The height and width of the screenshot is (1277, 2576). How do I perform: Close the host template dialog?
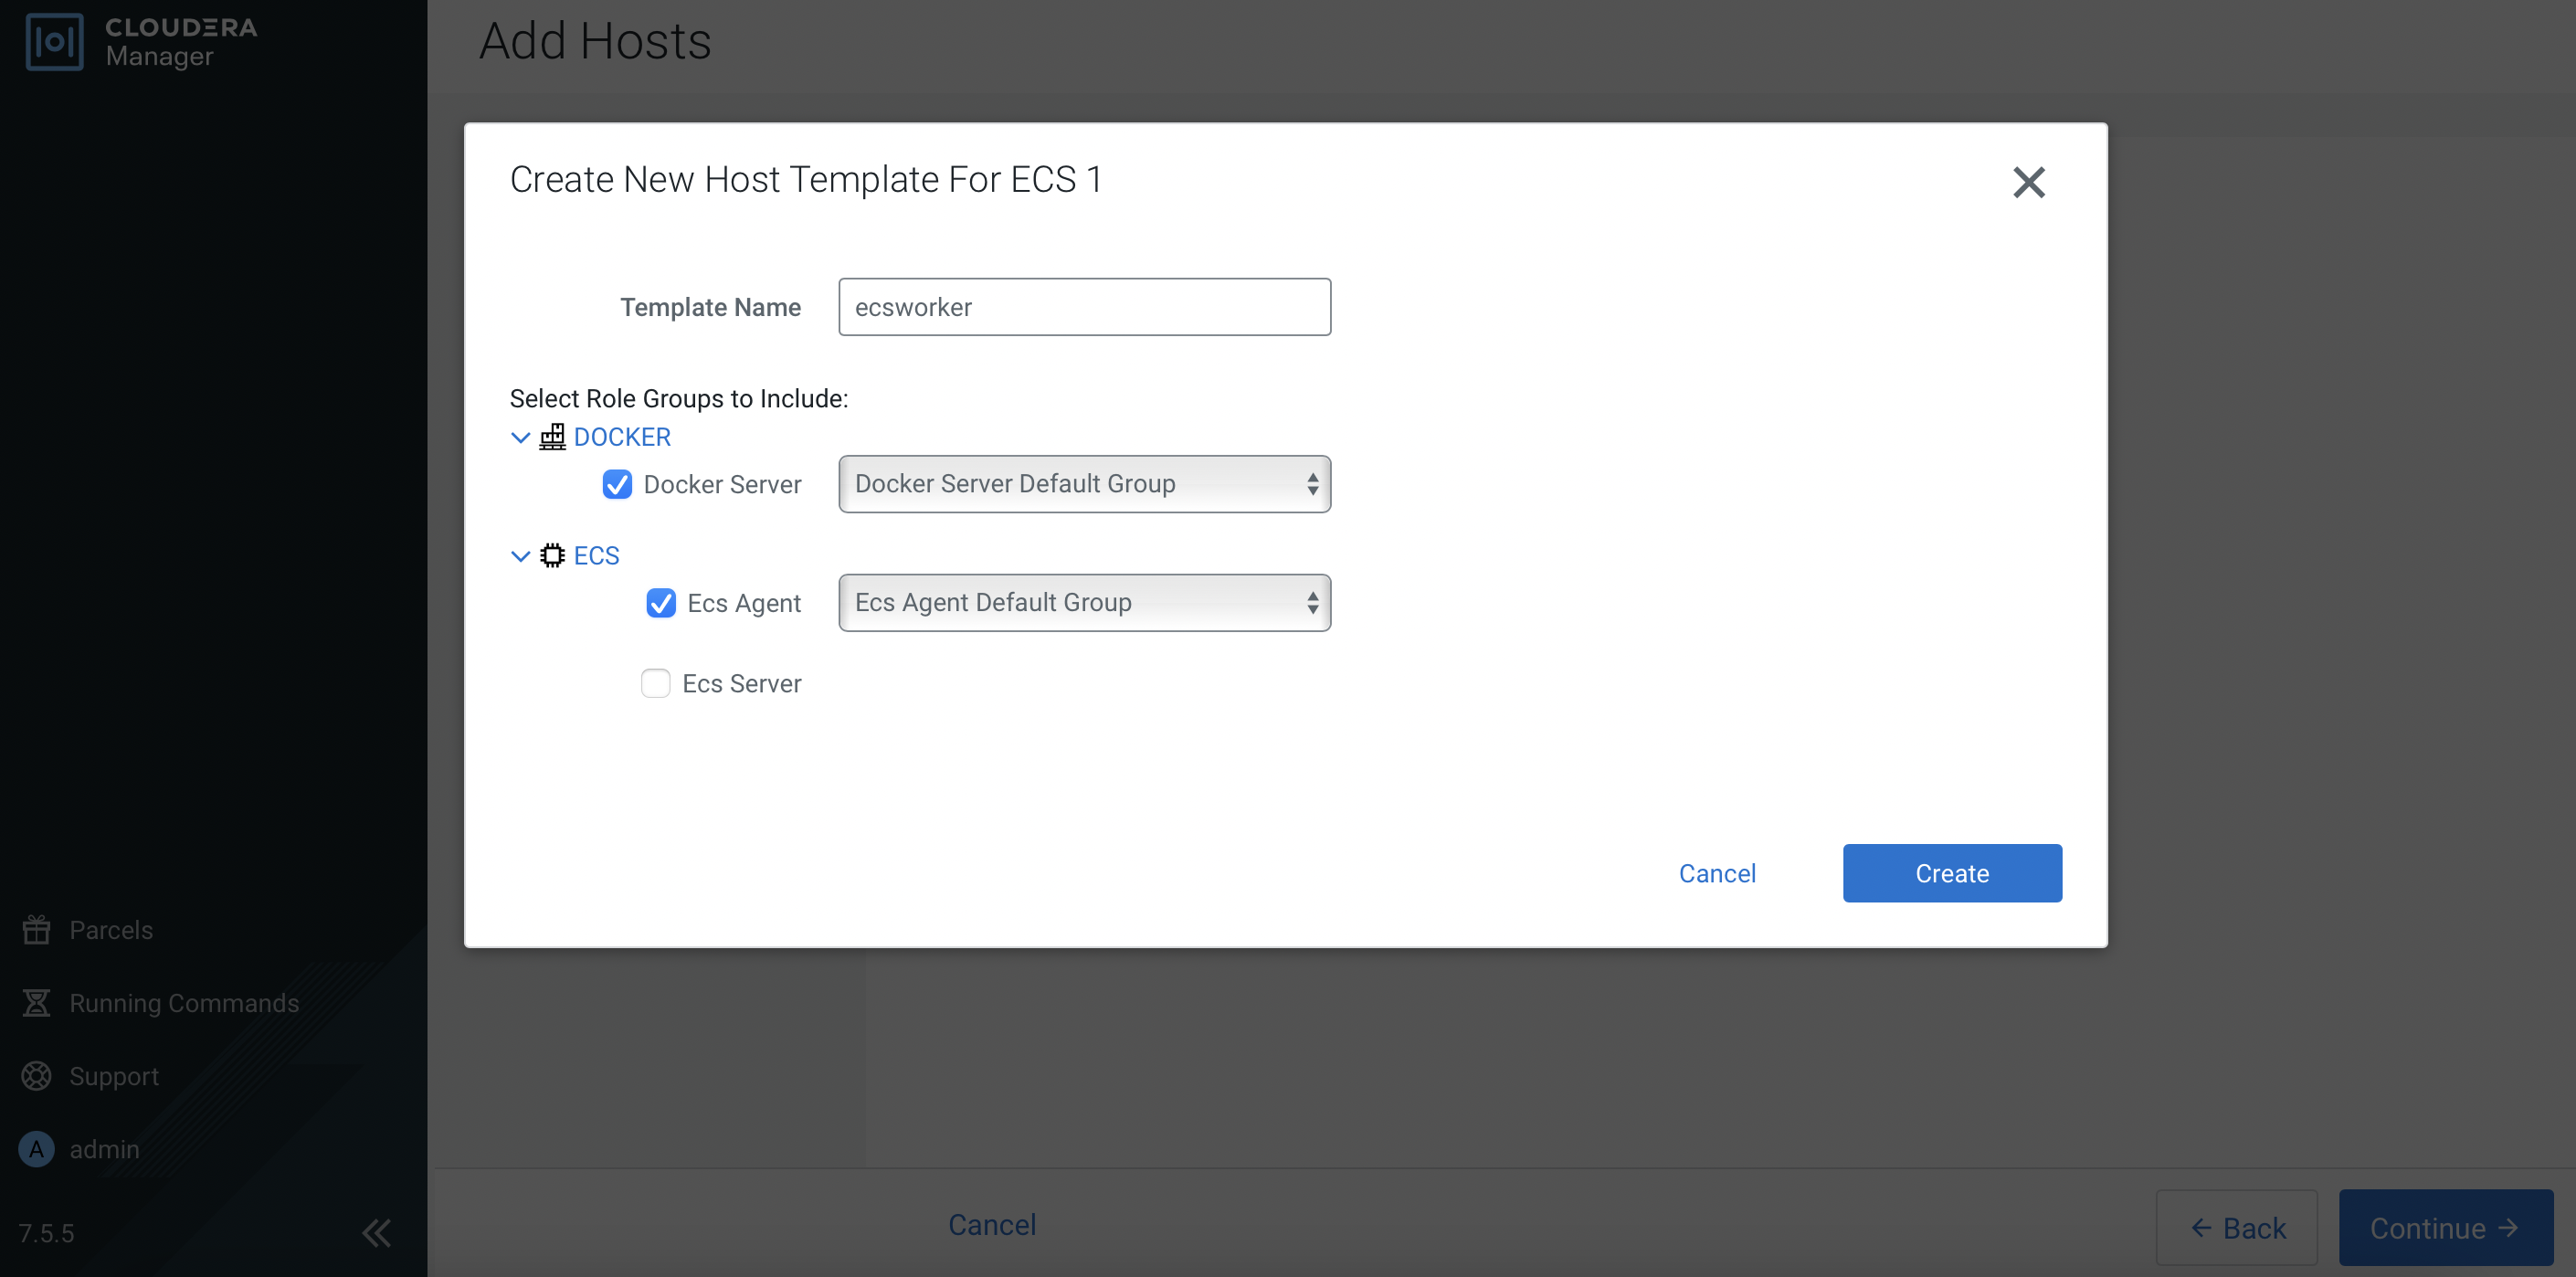point(2028,182)
